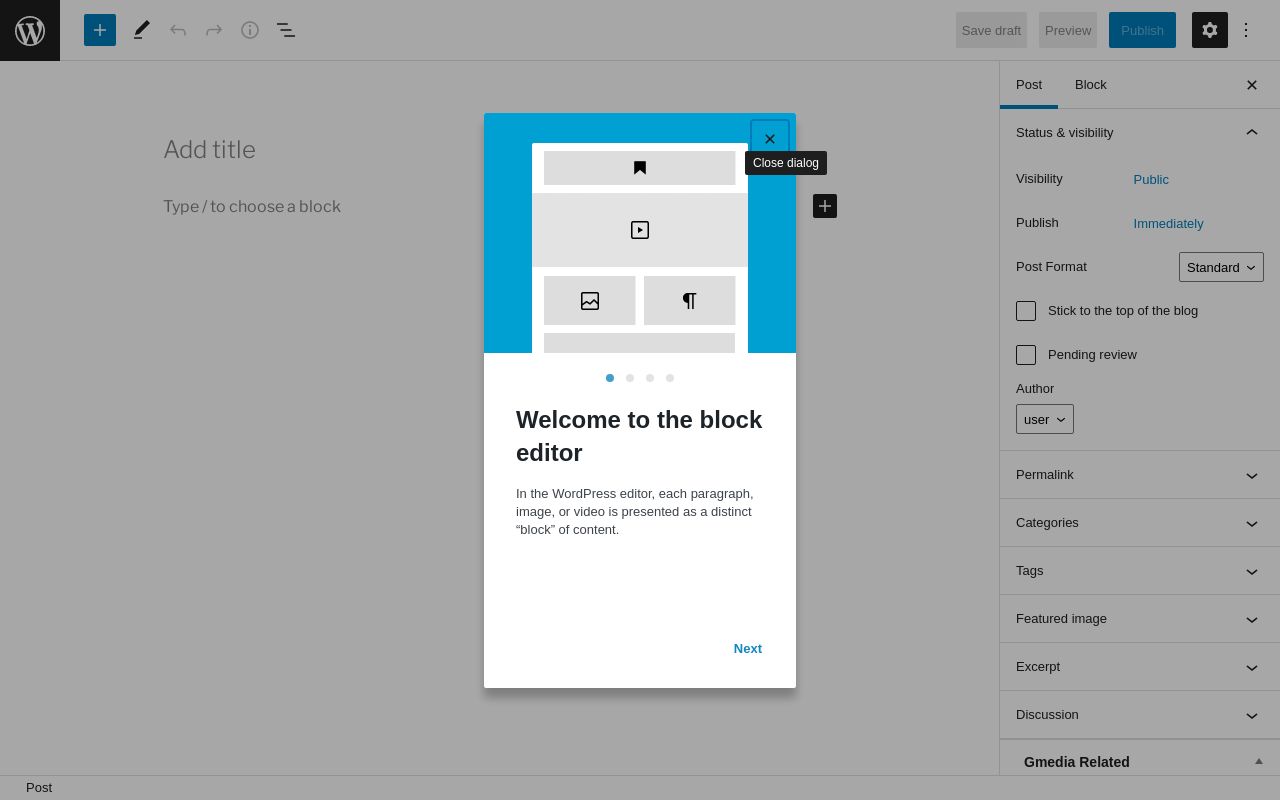Toggle the Settings gear icon
This screenshot has height=800, width=1280.
click(x=1210, y=30)
